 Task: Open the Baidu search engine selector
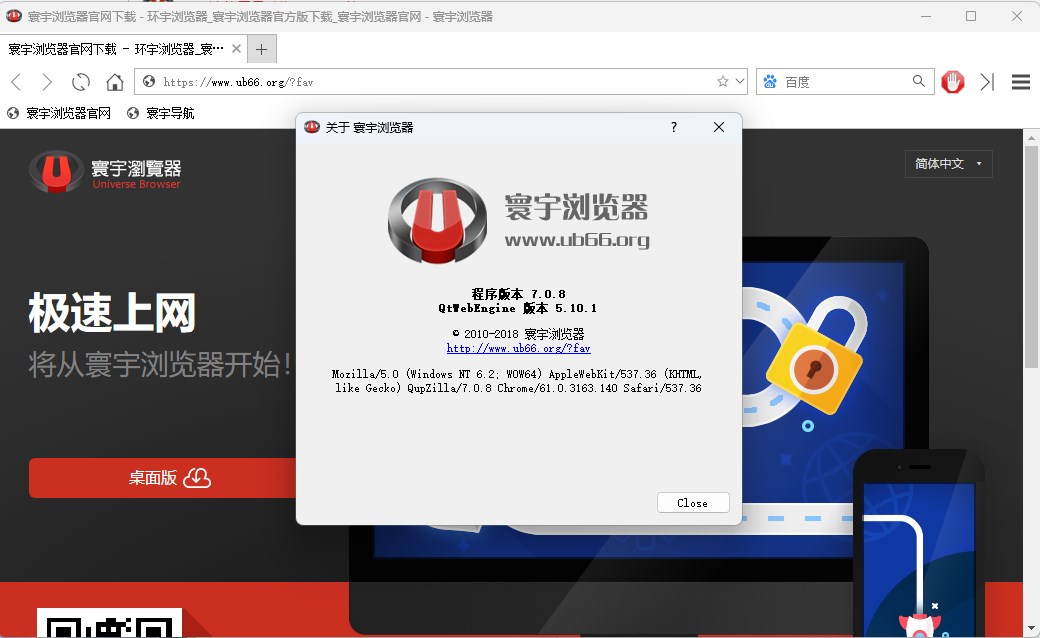click(x=770, y=82)
